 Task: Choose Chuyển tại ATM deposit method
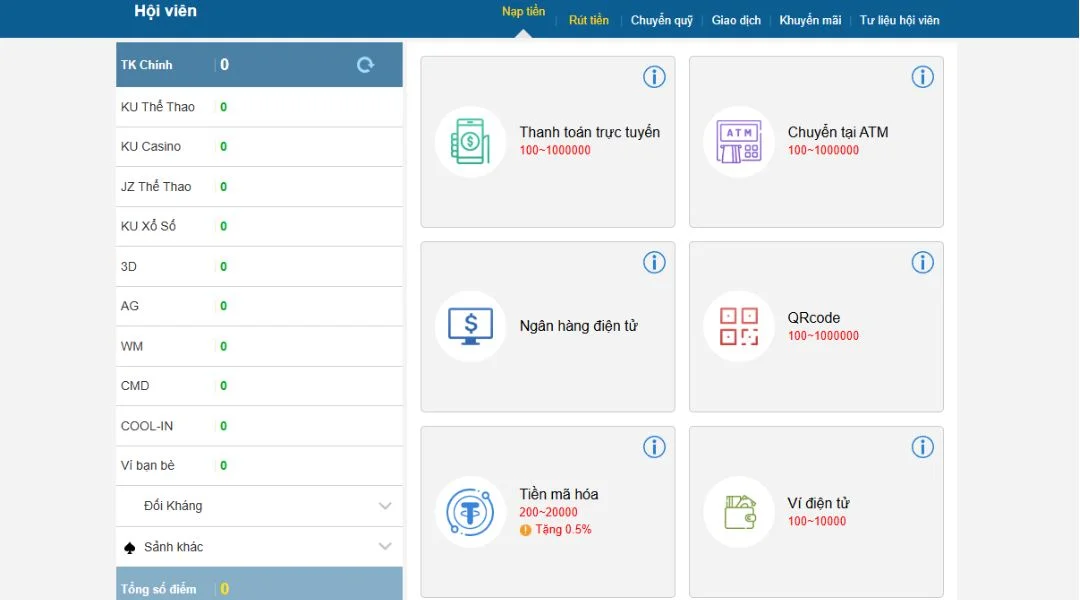tap(816, 142)
